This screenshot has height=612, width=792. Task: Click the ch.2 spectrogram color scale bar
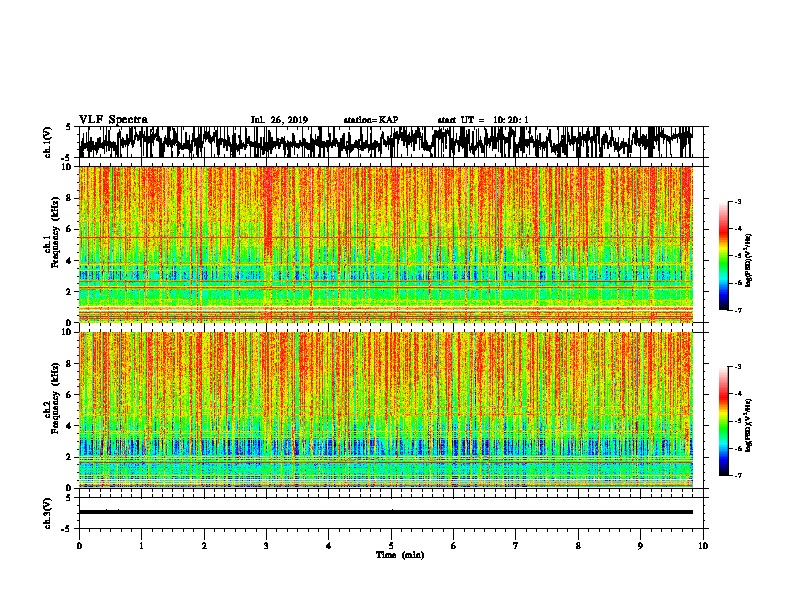click(724, 421)
